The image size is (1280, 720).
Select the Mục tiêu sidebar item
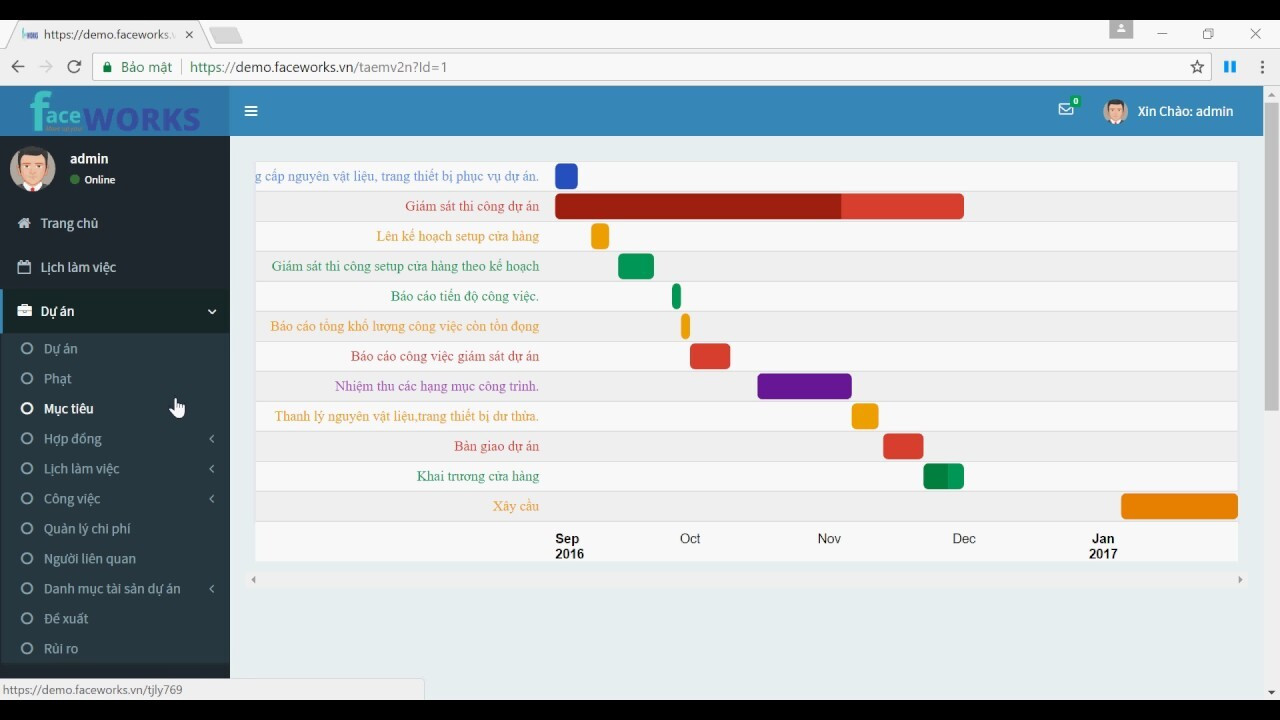[x=69, y=409]
